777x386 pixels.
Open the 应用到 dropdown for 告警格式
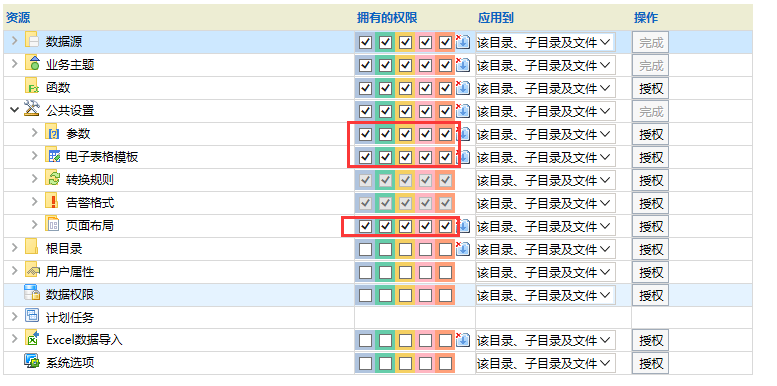[x=545, y=203]
